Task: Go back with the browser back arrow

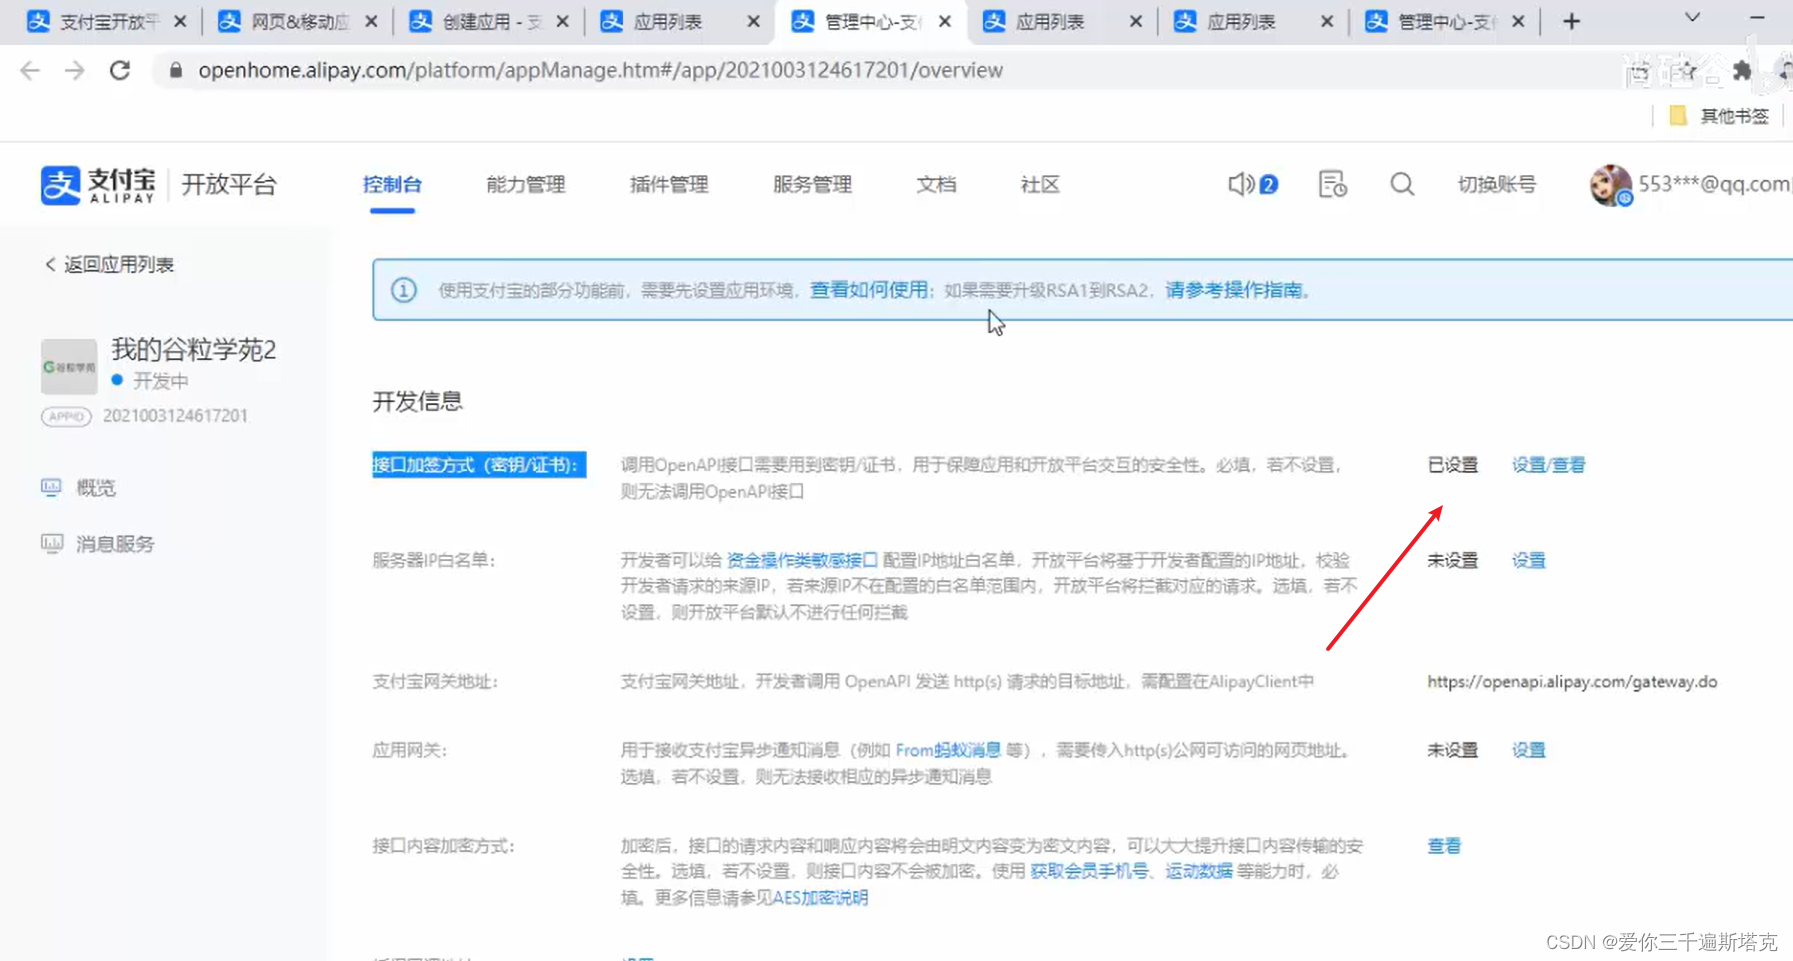Action: [30, 70]
